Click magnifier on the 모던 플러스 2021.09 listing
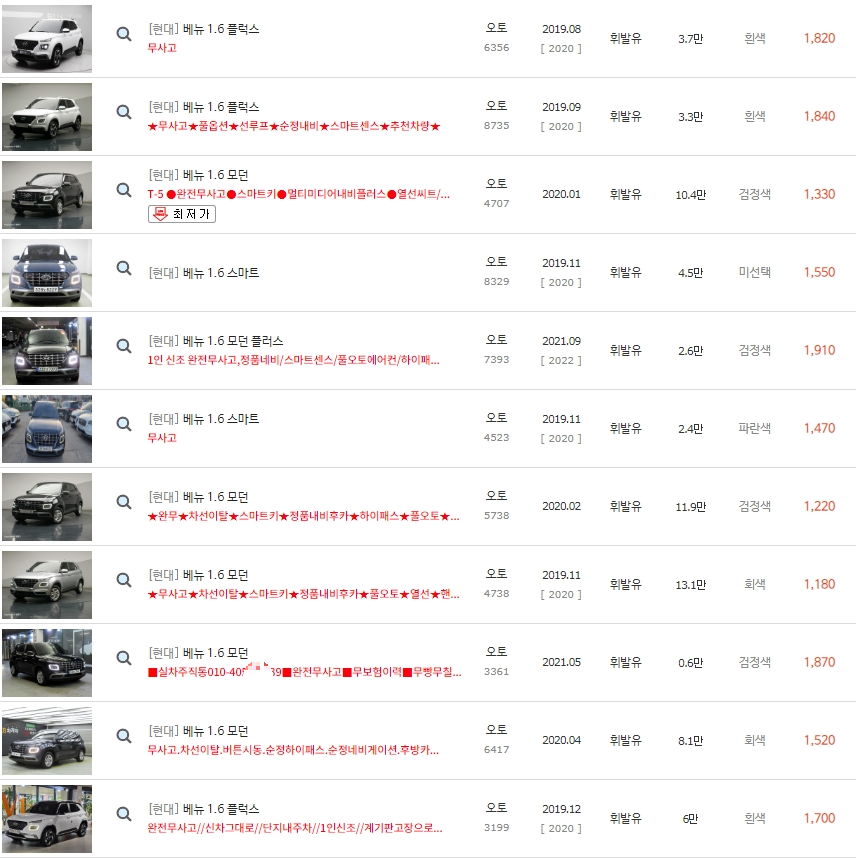 point(123,347)
